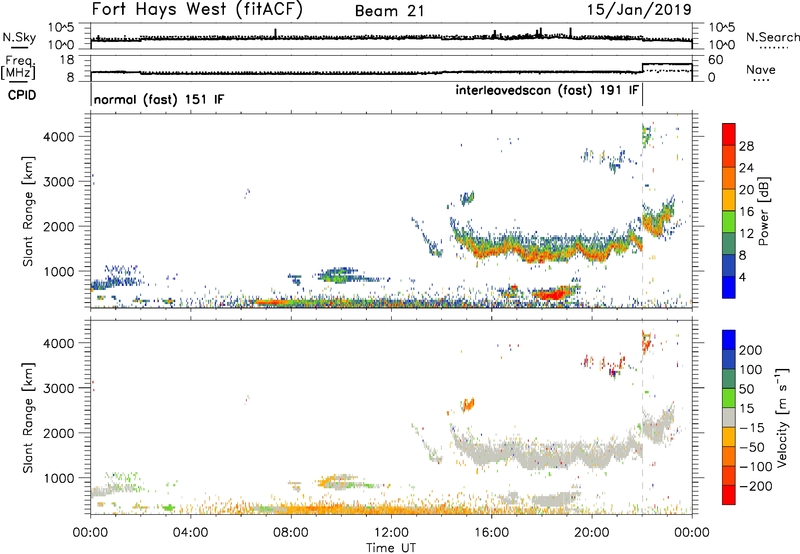The width and height of the screenshot is (800, 554).
Task: Click the '28' tick label on Power scale
Action: pos(746,146)
